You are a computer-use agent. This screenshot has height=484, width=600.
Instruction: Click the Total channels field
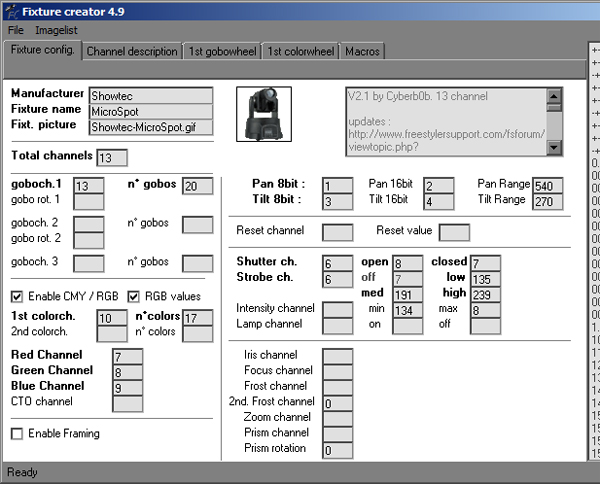(112, 158)
